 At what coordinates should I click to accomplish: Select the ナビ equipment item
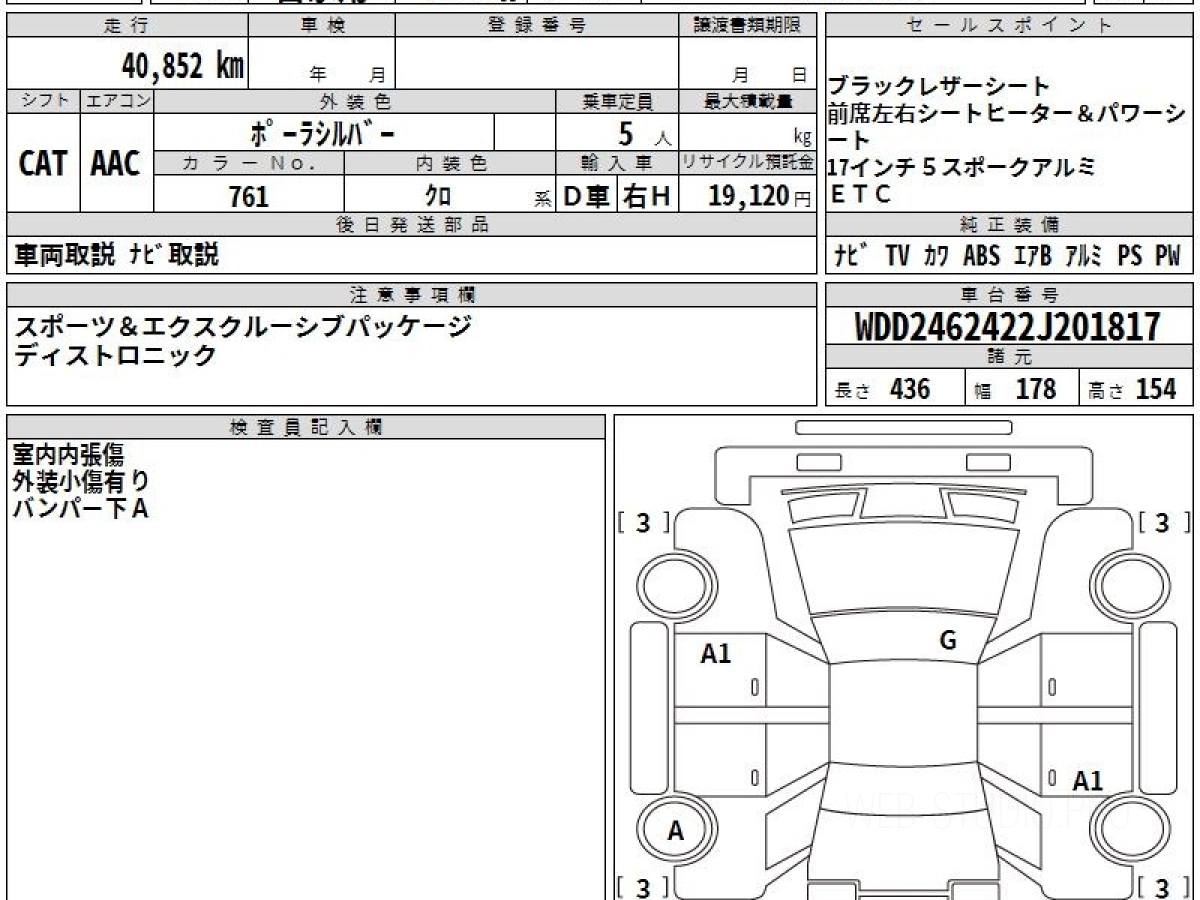[x=850, y=256]
